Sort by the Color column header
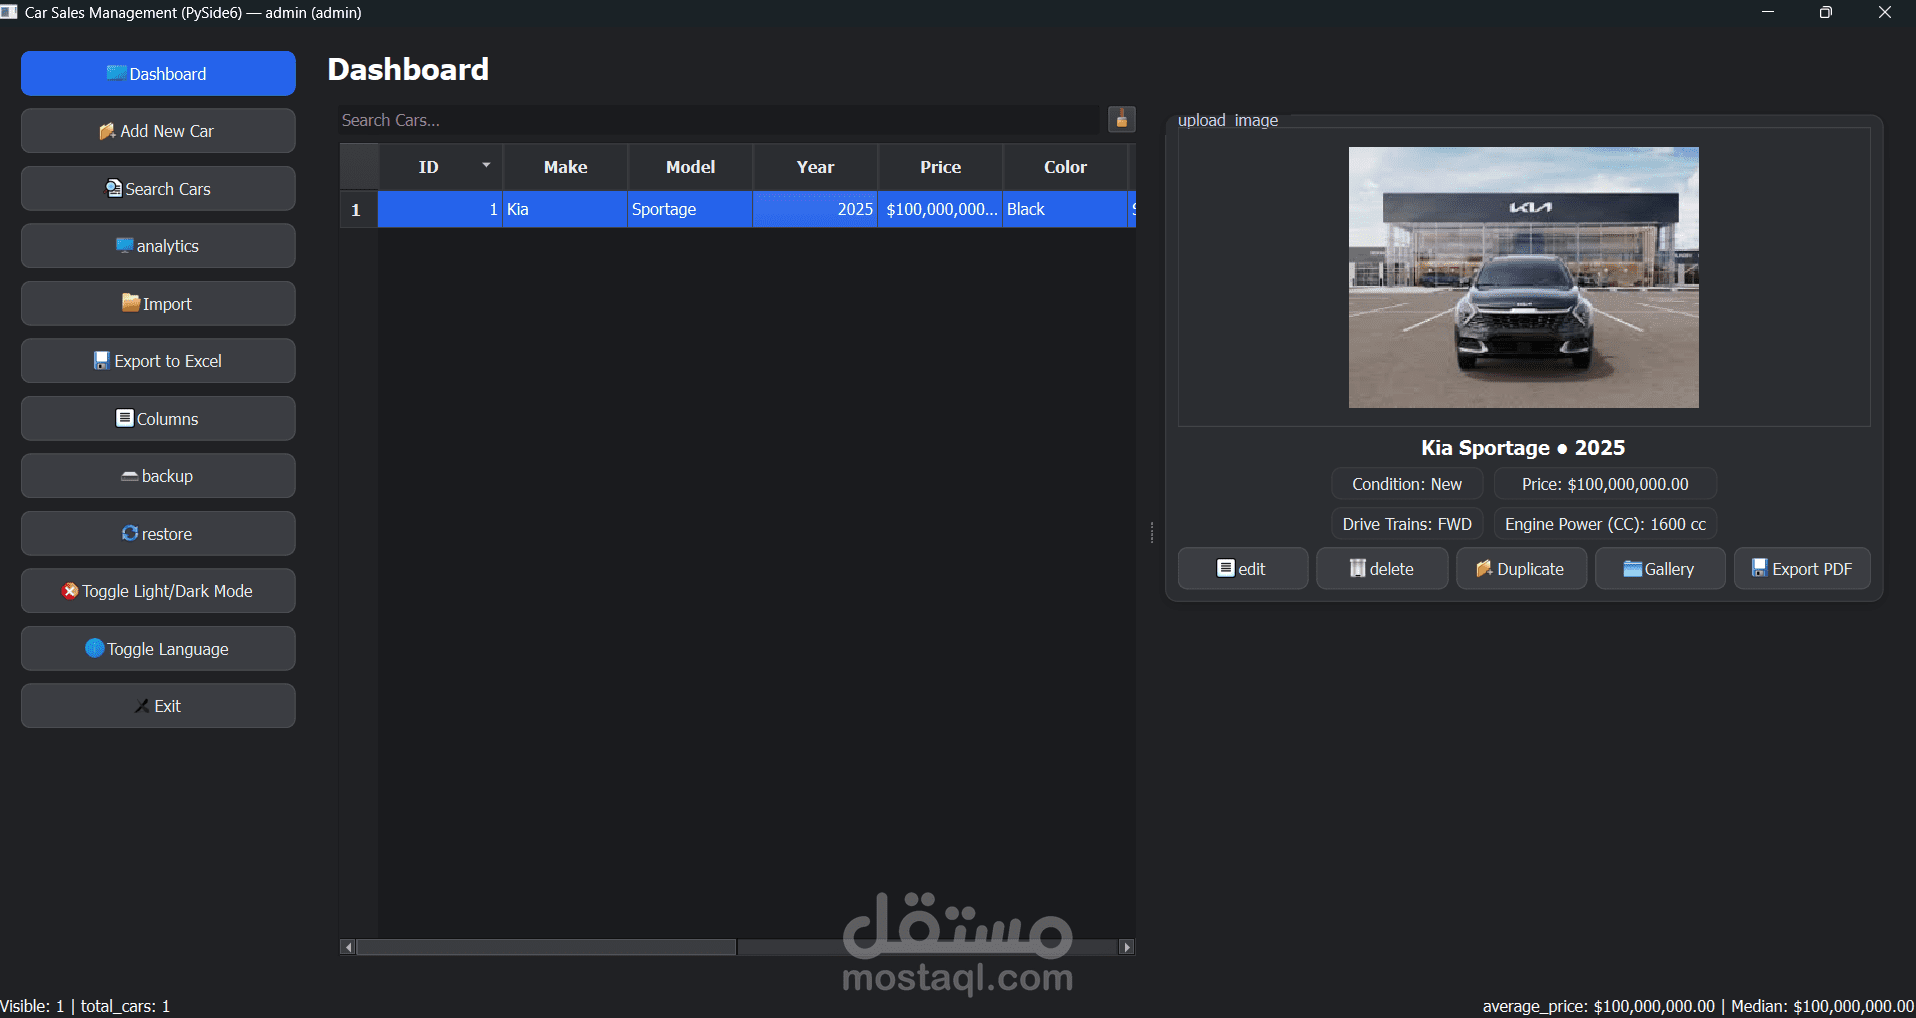The width and height of the screenshot is (1916, 1018). 1065,167
